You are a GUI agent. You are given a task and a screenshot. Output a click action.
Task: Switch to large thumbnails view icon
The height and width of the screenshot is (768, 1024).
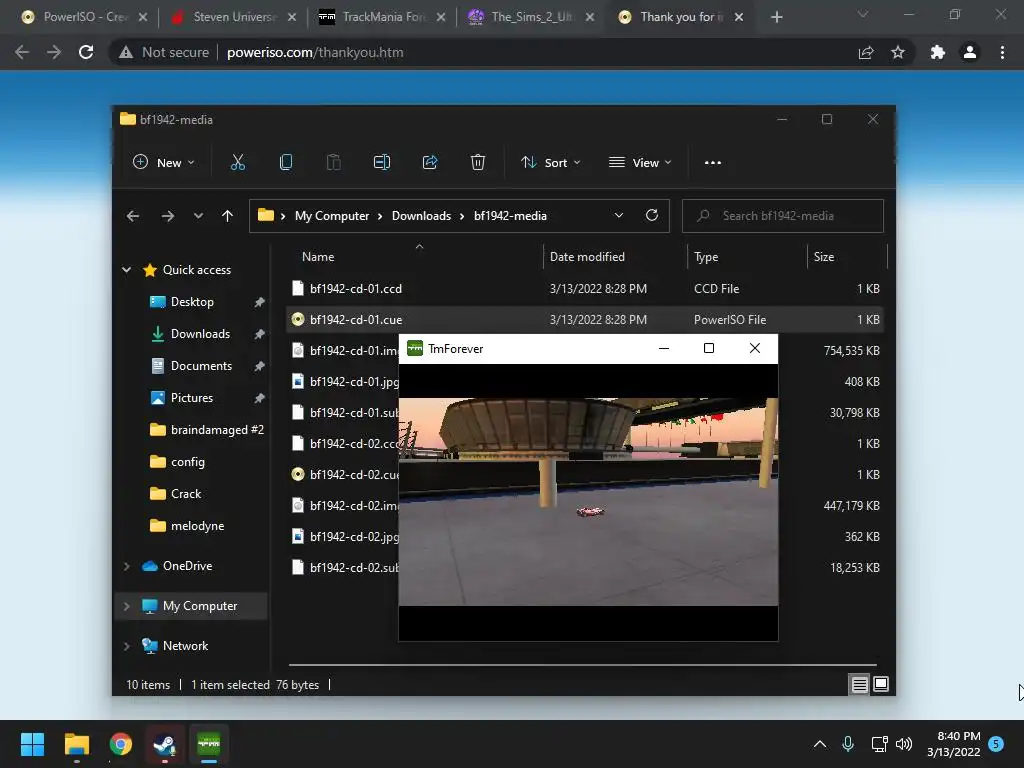tap(881, 684)
